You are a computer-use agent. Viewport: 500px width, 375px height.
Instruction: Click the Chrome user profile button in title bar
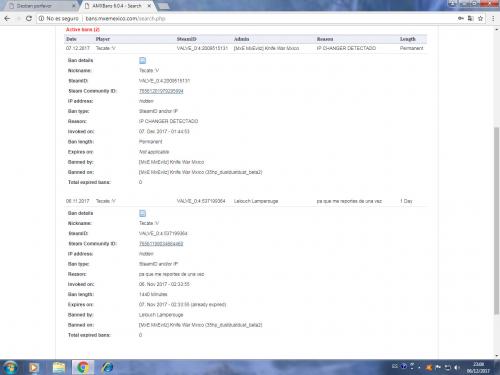coord(452,4)
